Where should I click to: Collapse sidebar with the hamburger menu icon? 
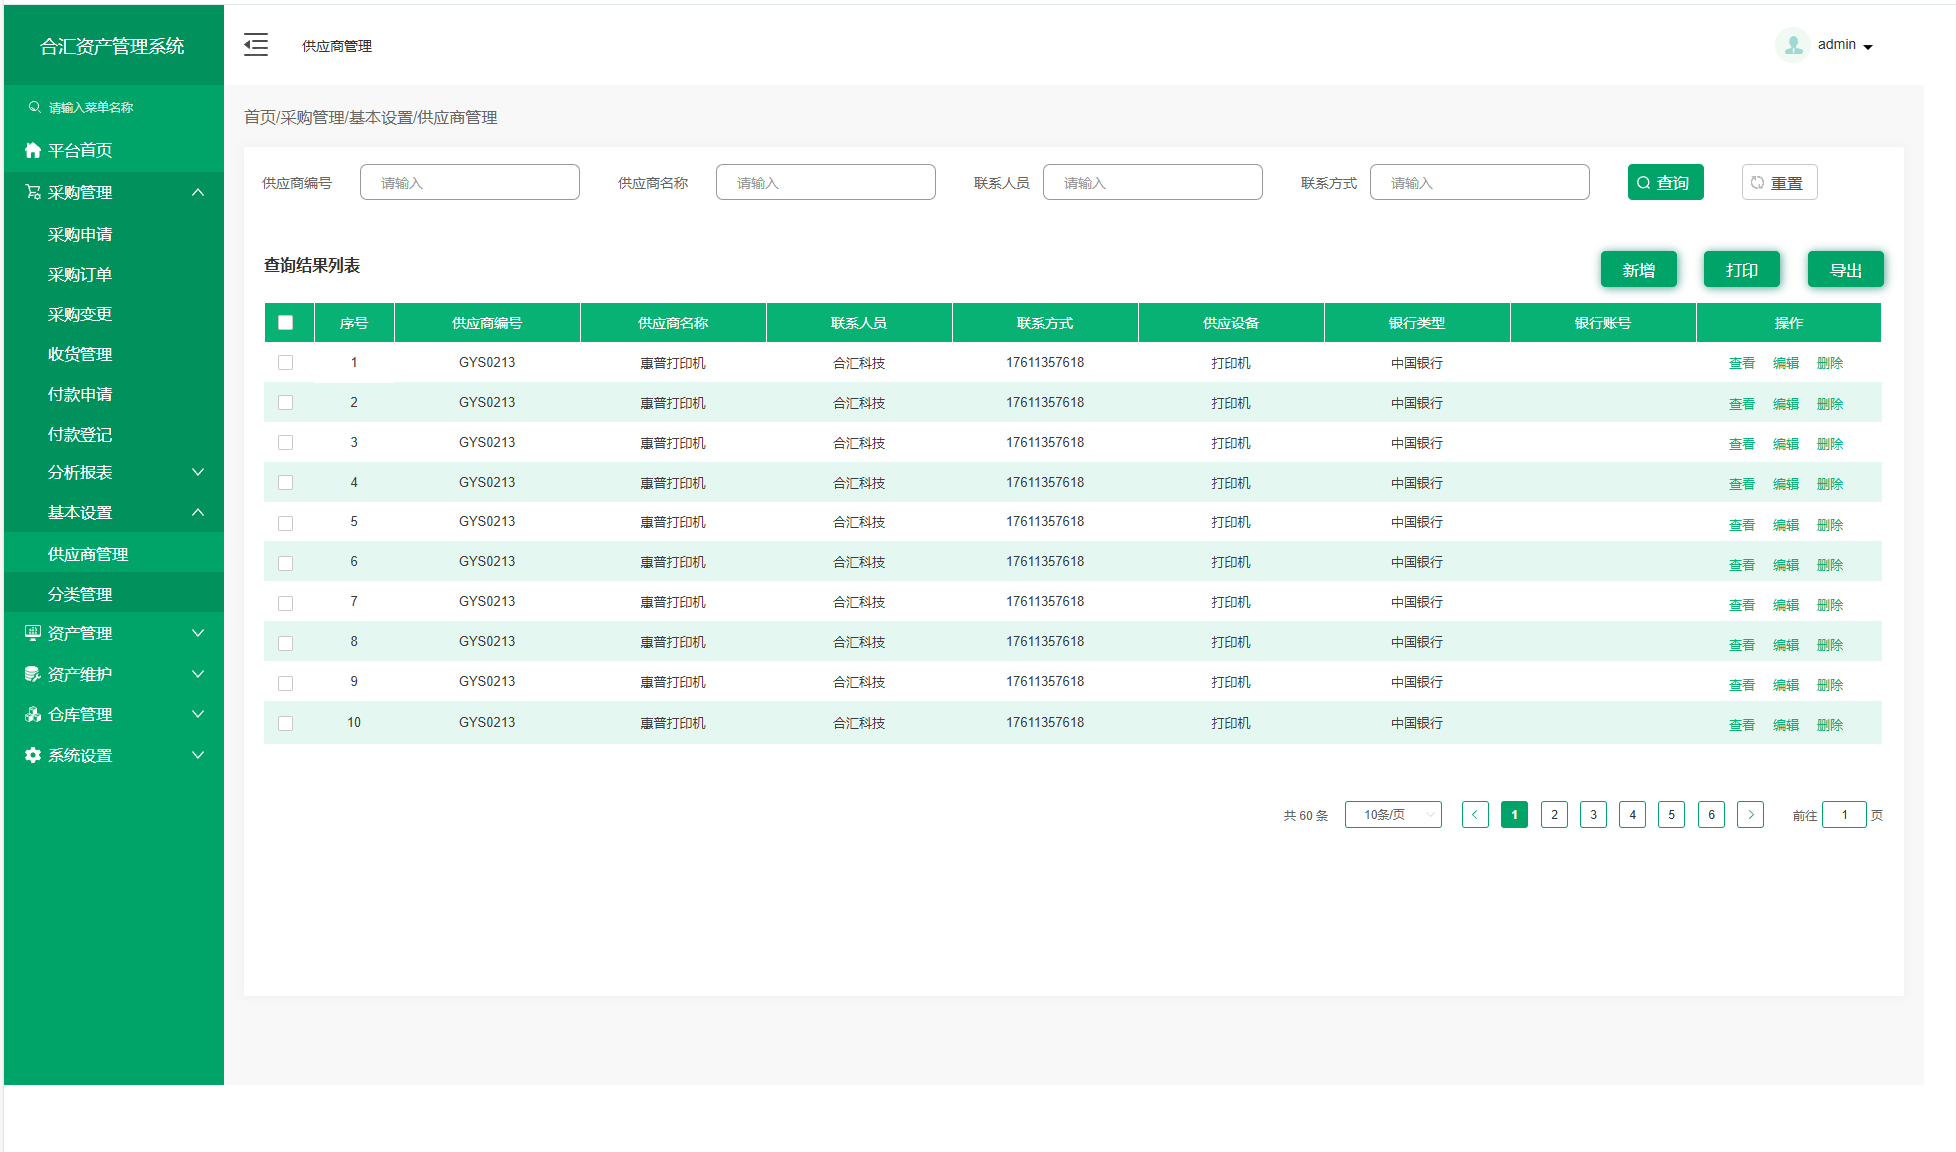(x=256, y=45)
